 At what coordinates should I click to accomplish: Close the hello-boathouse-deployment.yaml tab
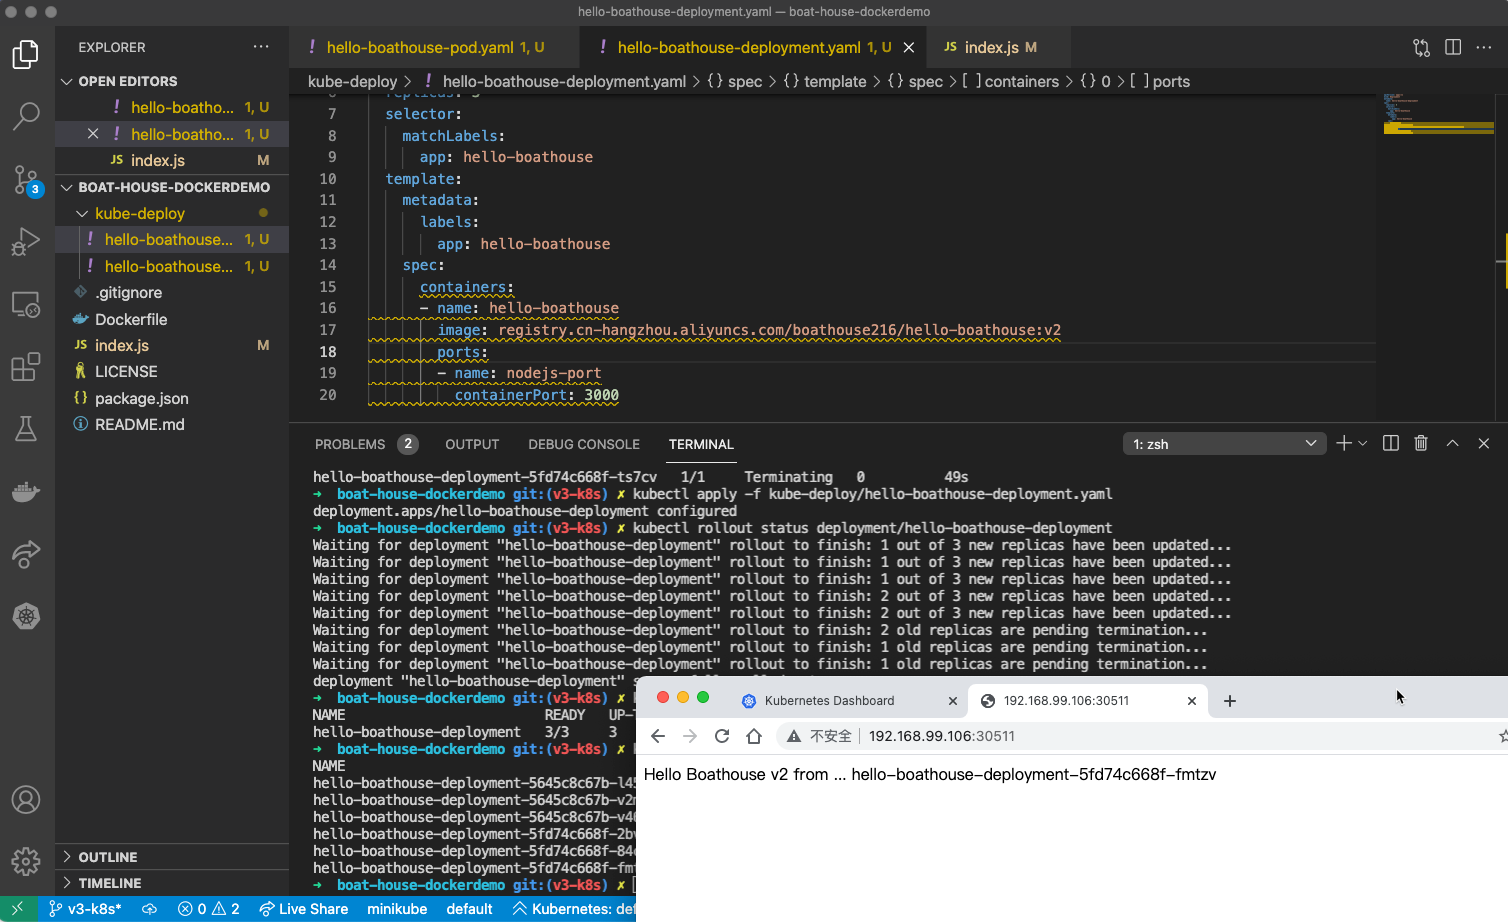pos(909,47)
